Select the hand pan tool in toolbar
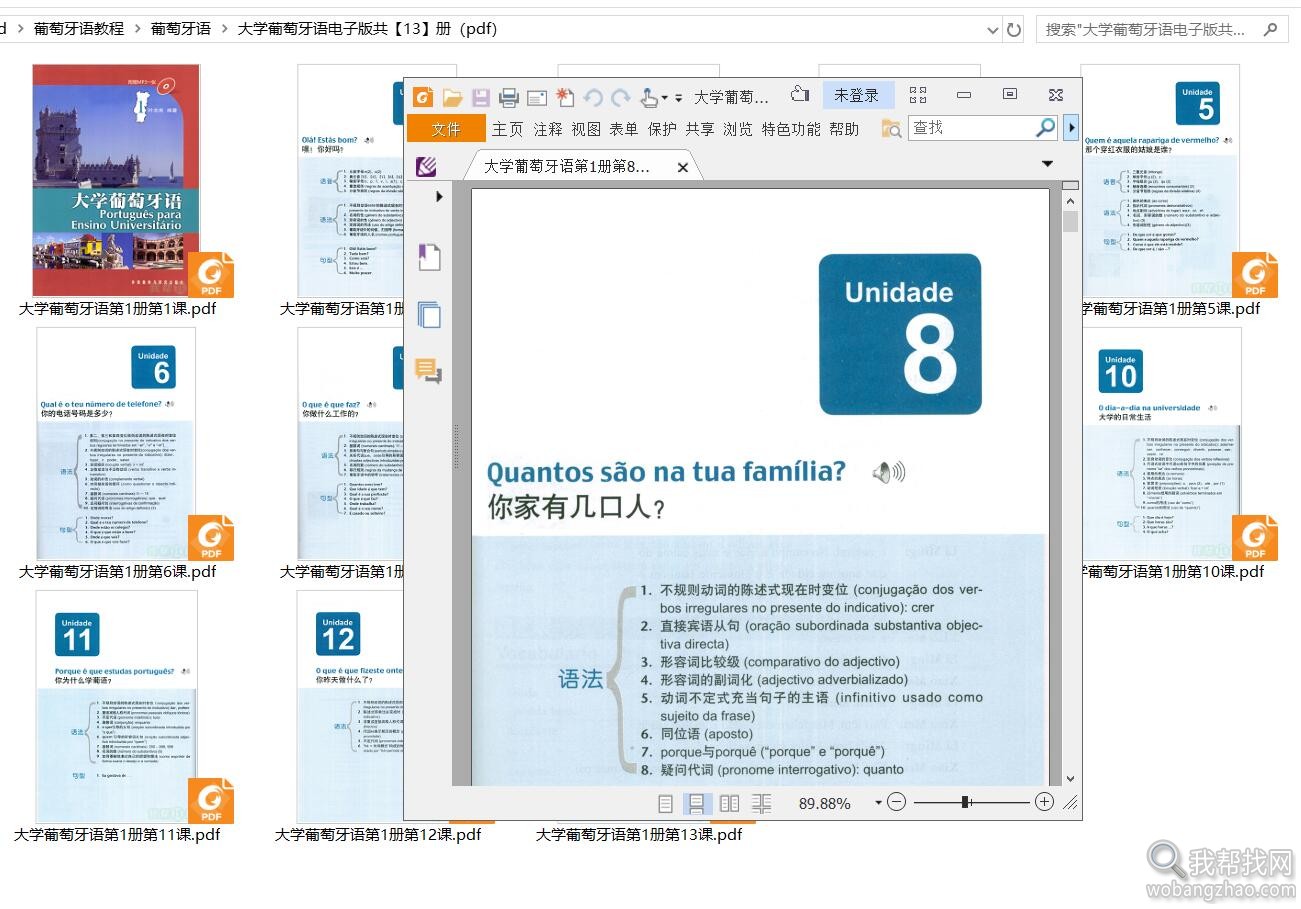 click(x=648, y=95)
